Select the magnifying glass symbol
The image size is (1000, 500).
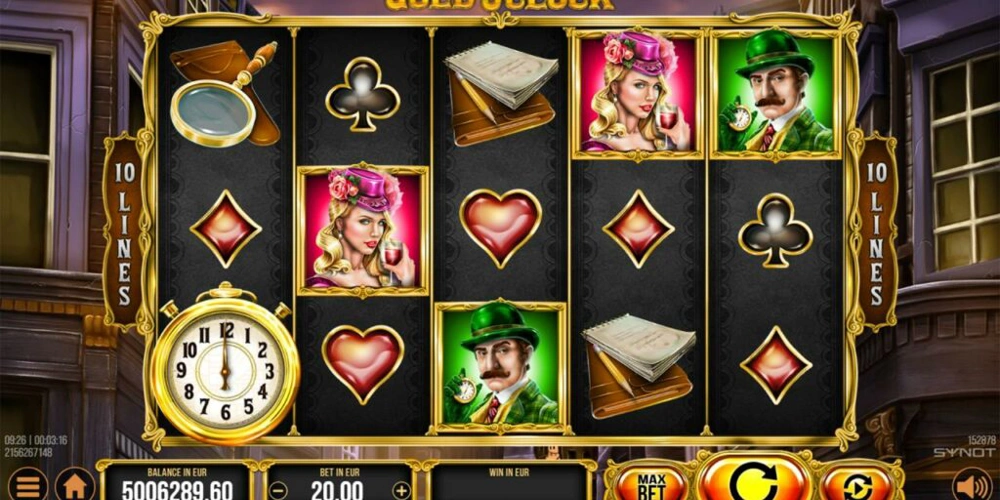tap(224, 92)
